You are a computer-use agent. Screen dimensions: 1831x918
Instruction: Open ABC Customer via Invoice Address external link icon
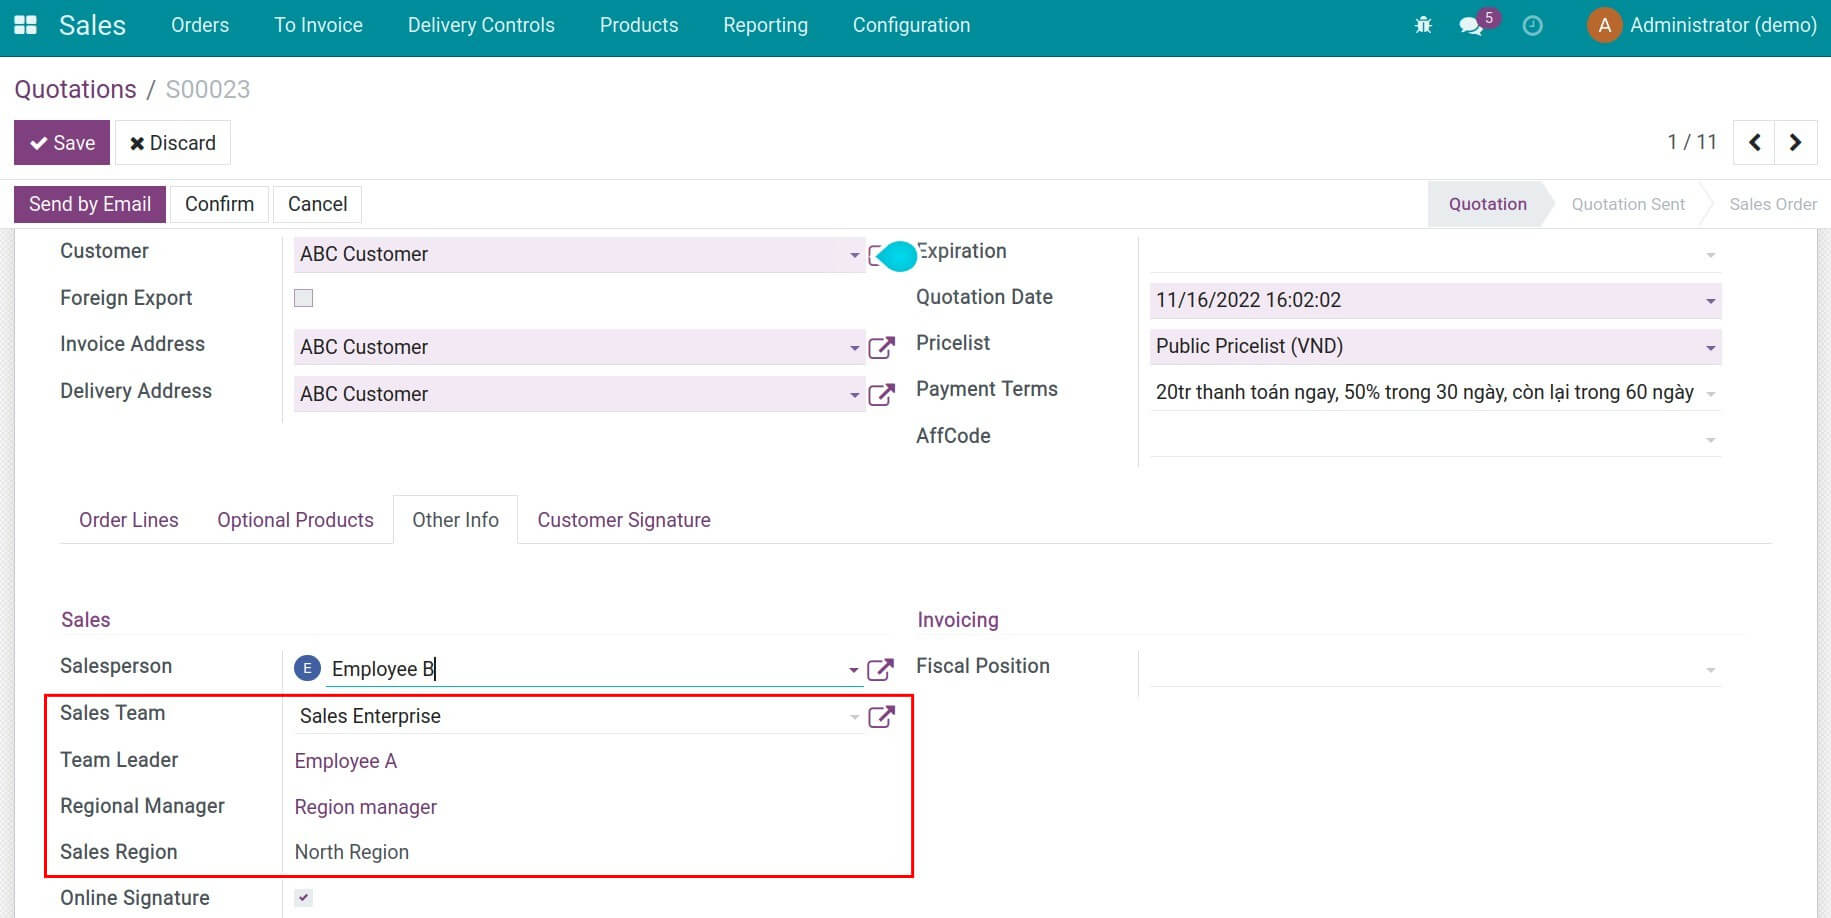(881, 347)
